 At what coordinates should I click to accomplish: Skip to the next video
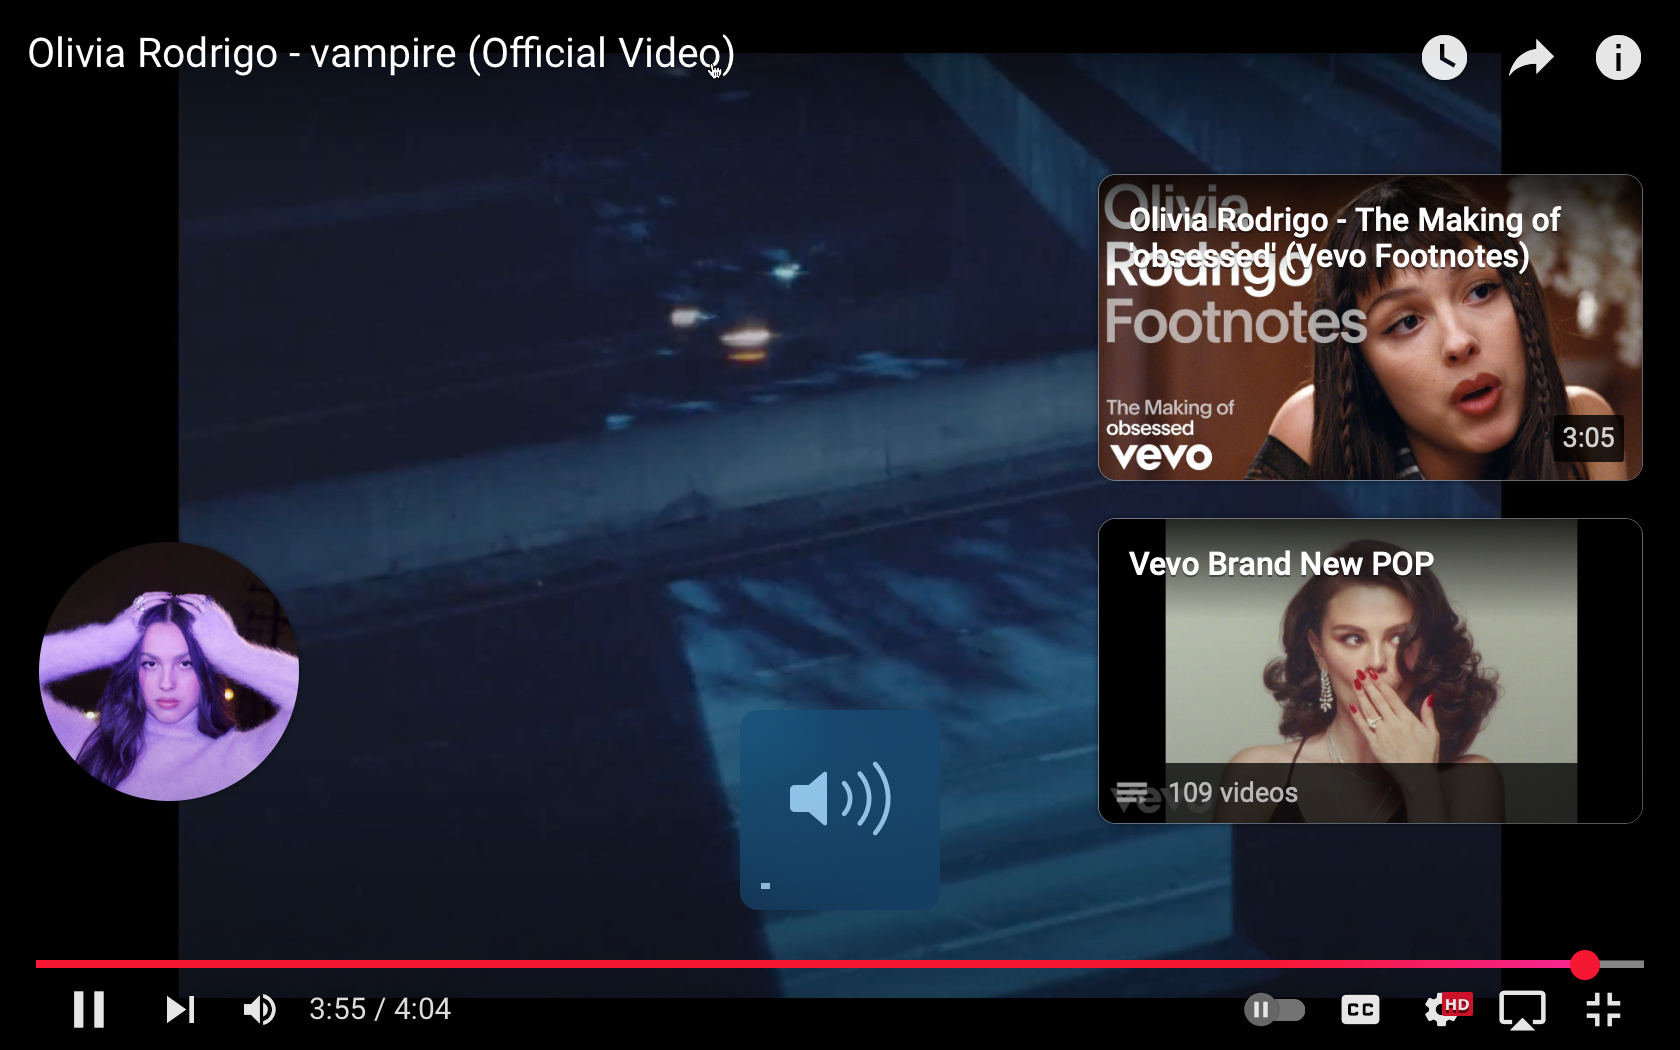tap(180, 1009)
